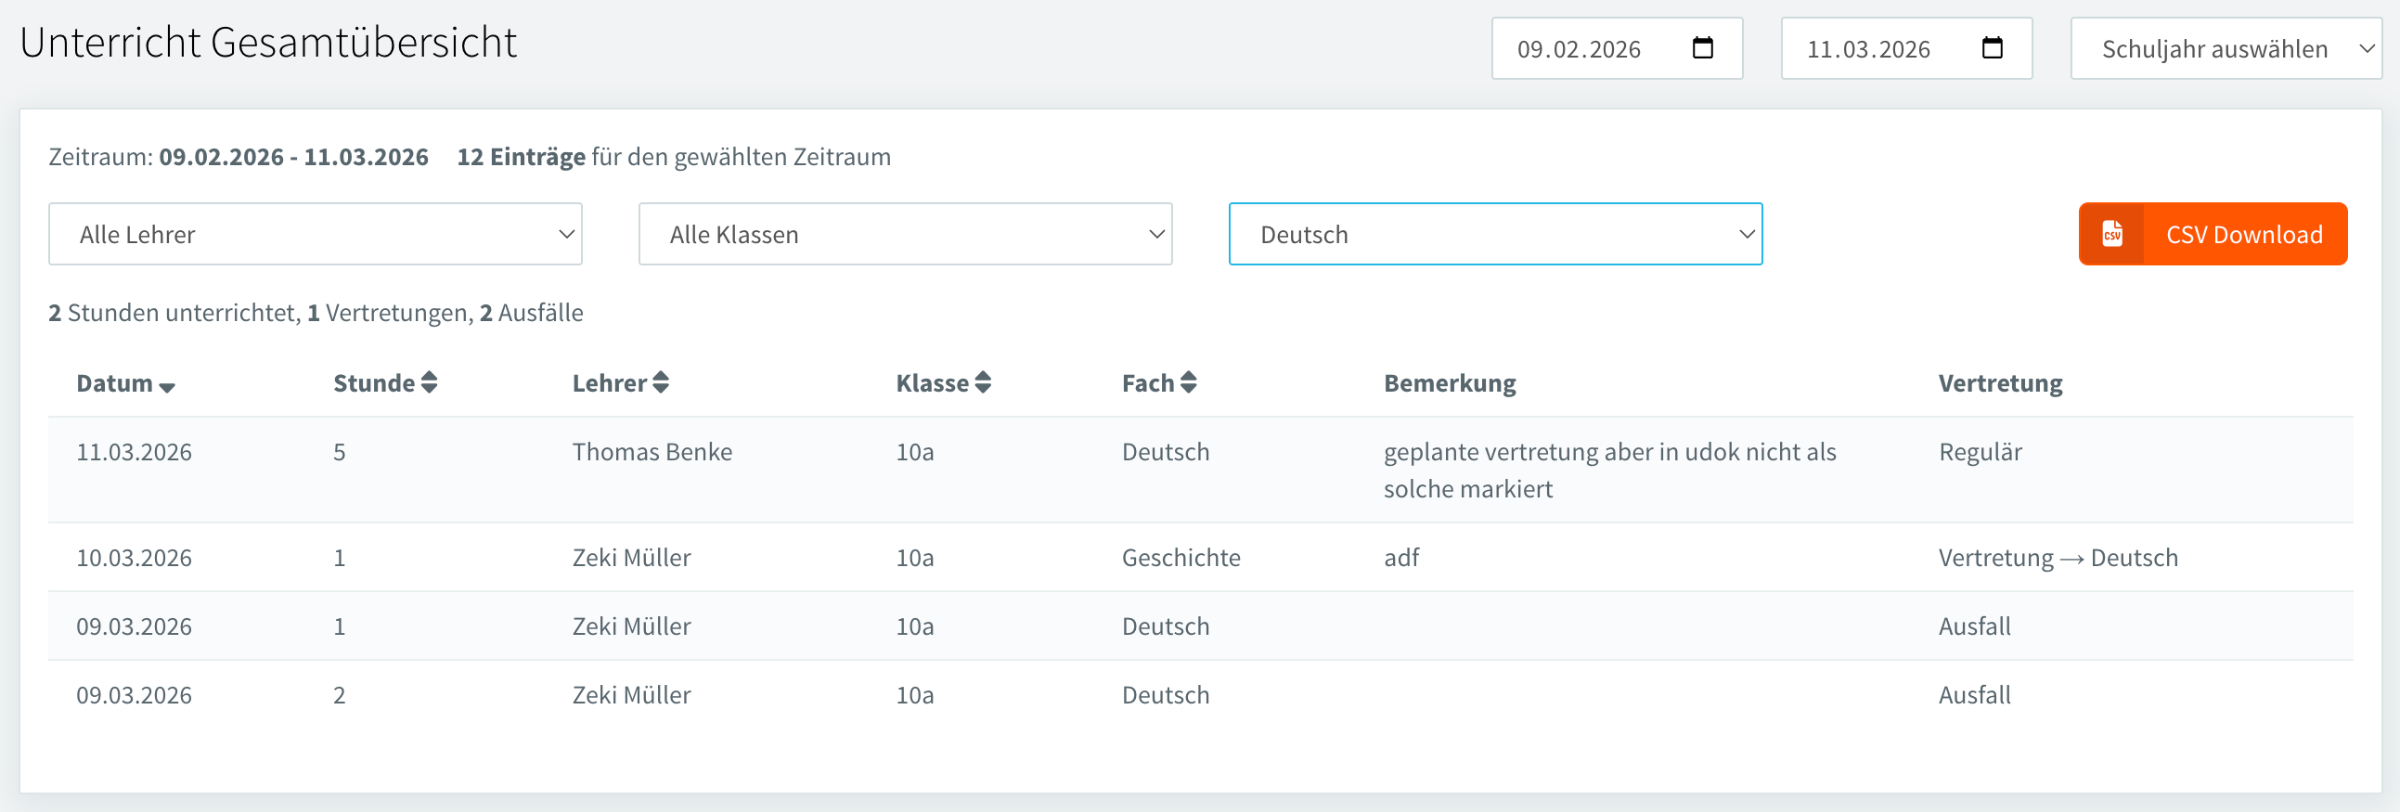The width and height of the screenshot is (2400, 812).
Task: Sort table by Datum arrow icon
Action: pos(167,387)
